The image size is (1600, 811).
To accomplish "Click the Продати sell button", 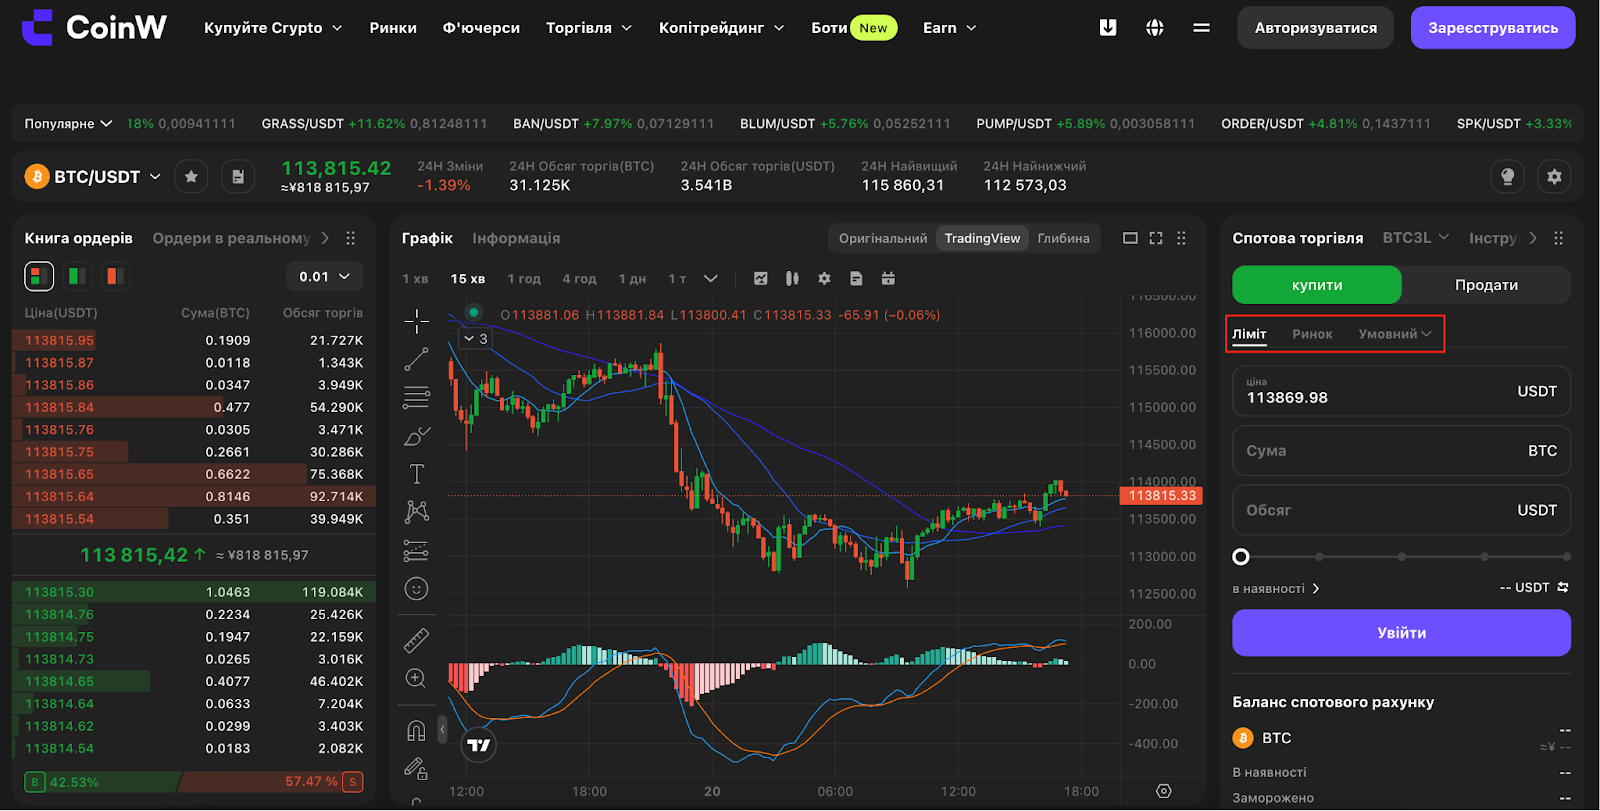I will pos(1486,285).
